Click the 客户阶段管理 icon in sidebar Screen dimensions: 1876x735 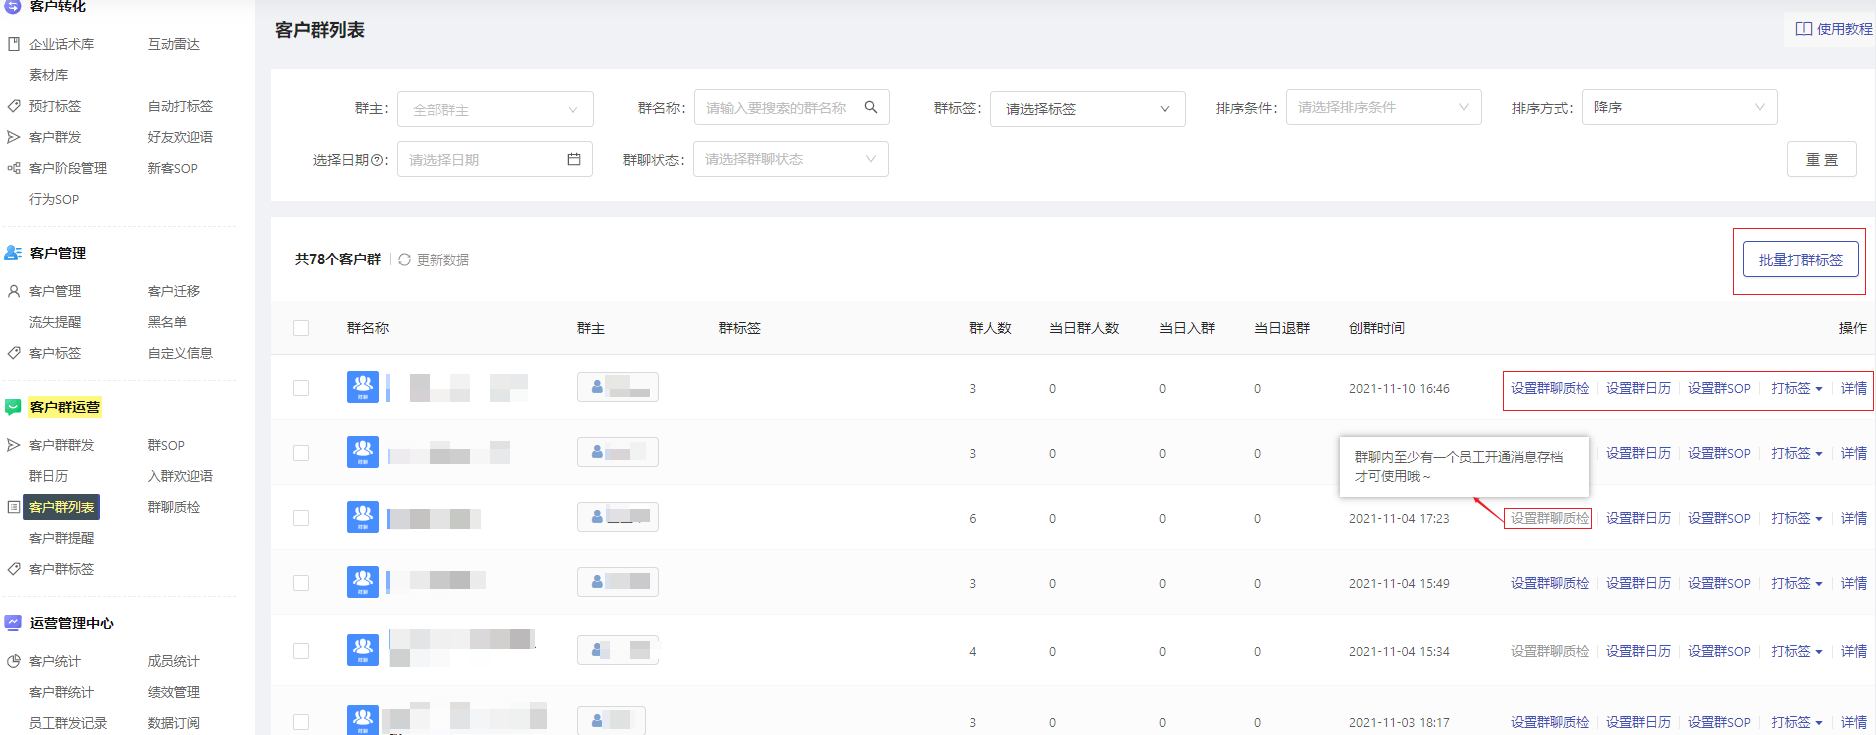point(14,168)
